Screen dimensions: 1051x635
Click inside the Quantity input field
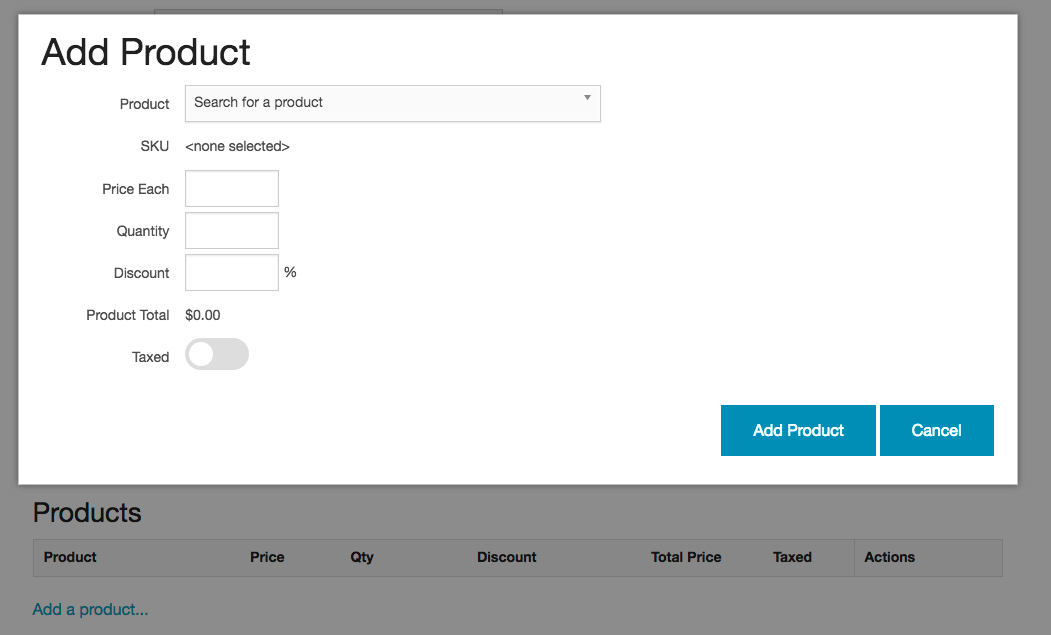point(231,230)
